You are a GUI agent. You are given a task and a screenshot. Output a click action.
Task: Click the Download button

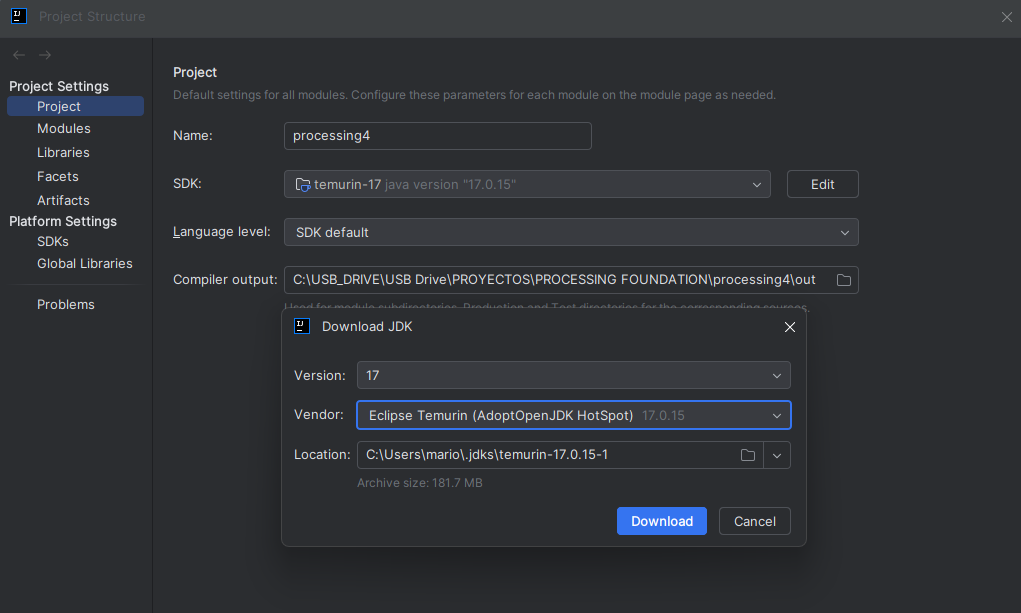pos(662,521)
